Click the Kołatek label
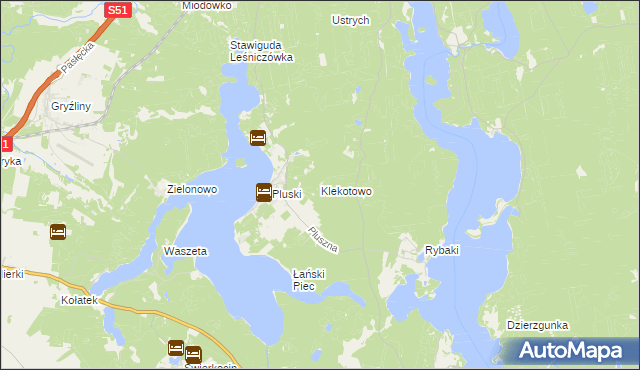640x370 pixels. coord(80,300)
